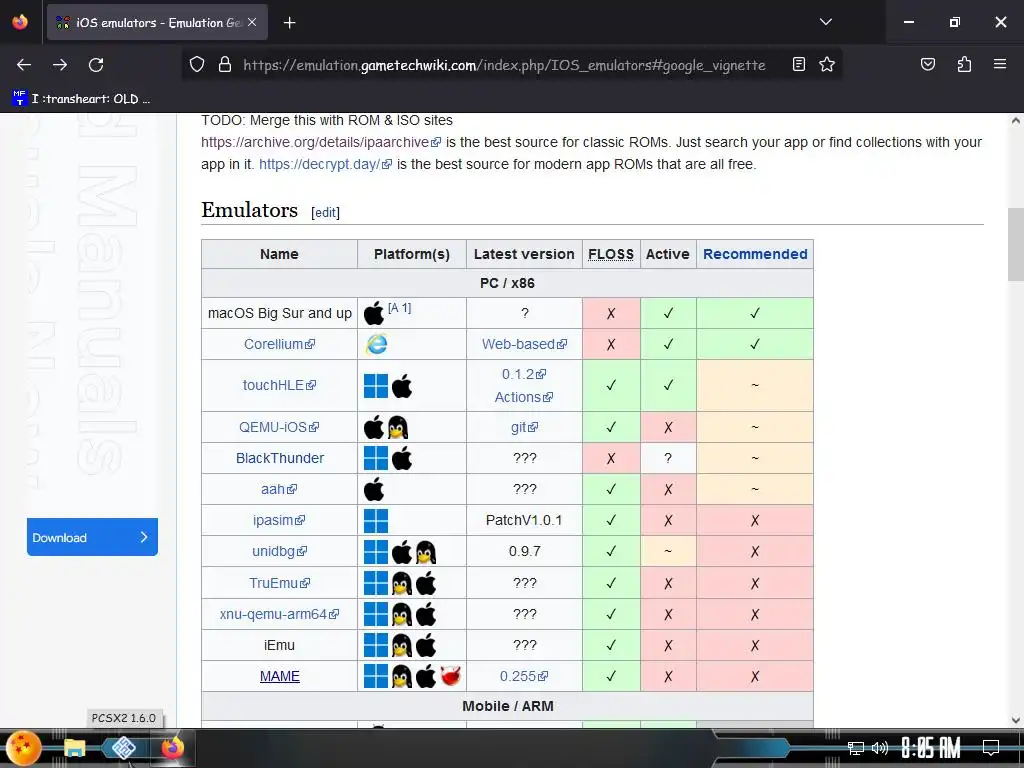Click the Firefox taskbar icon

pos(172,748)
